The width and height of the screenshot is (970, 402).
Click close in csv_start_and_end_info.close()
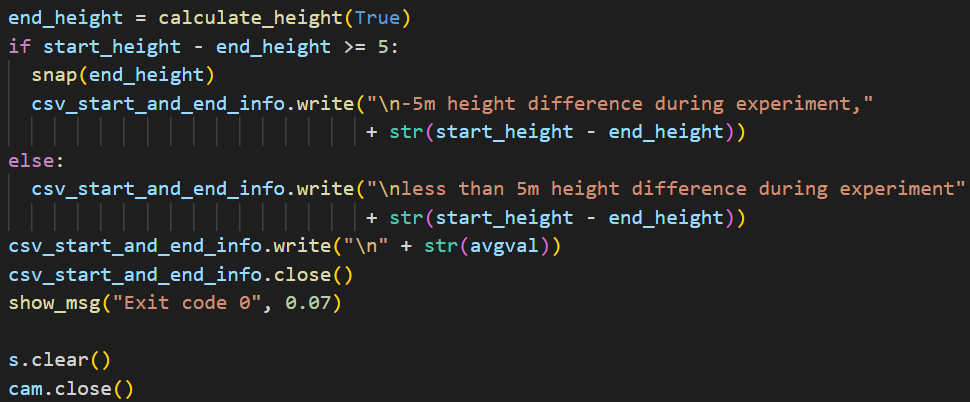321,274
